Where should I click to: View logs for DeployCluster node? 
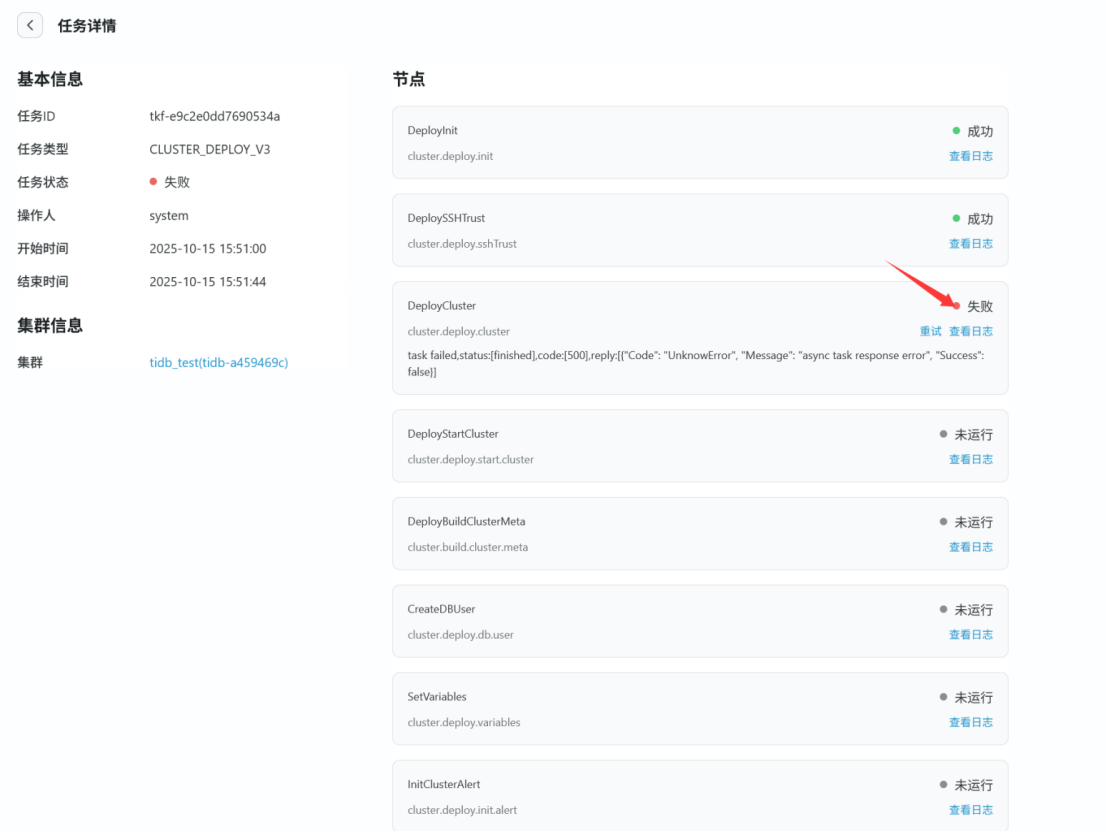970,331
